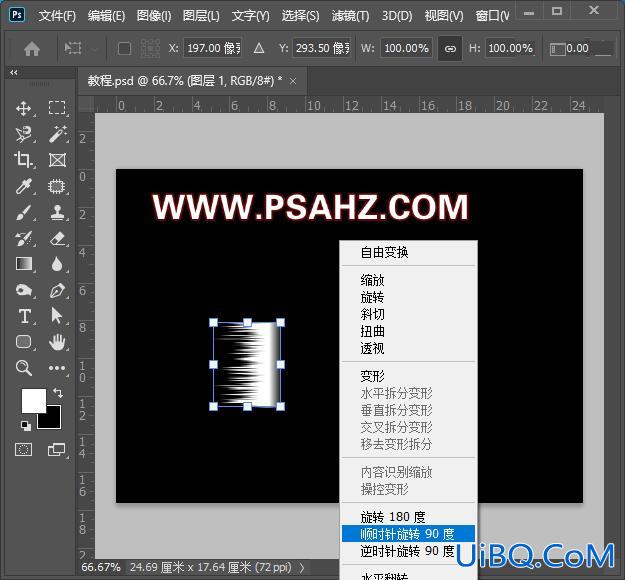
Task: Select the Dodge/Sponge tool
Action: tap(24, 290)
